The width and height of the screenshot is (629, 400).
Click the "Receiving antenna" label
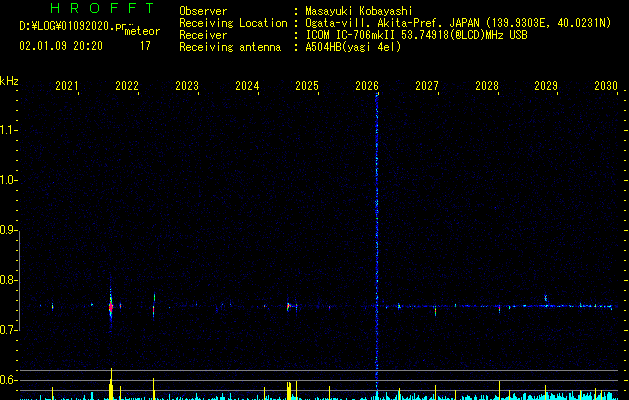point(230,47)
